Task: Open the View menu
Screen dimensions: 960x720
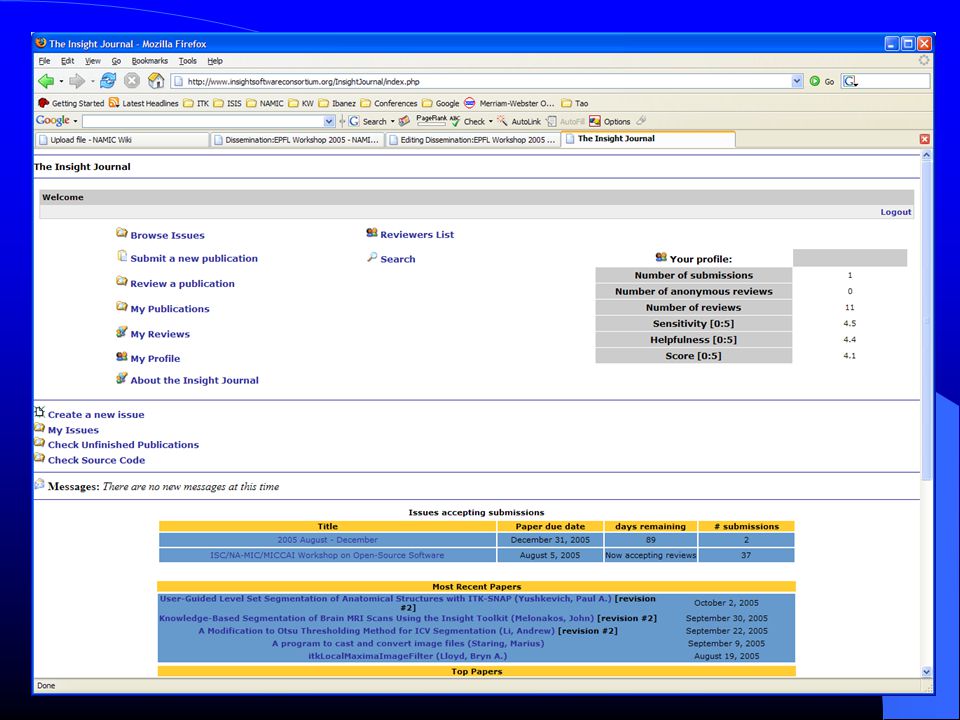Action: (93, 61)
